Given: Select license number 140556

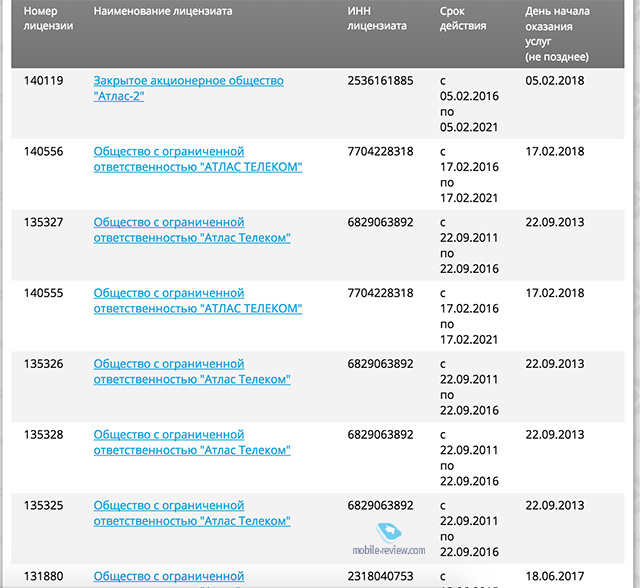Looking at the screenshot, I should (x=43, y=152).
